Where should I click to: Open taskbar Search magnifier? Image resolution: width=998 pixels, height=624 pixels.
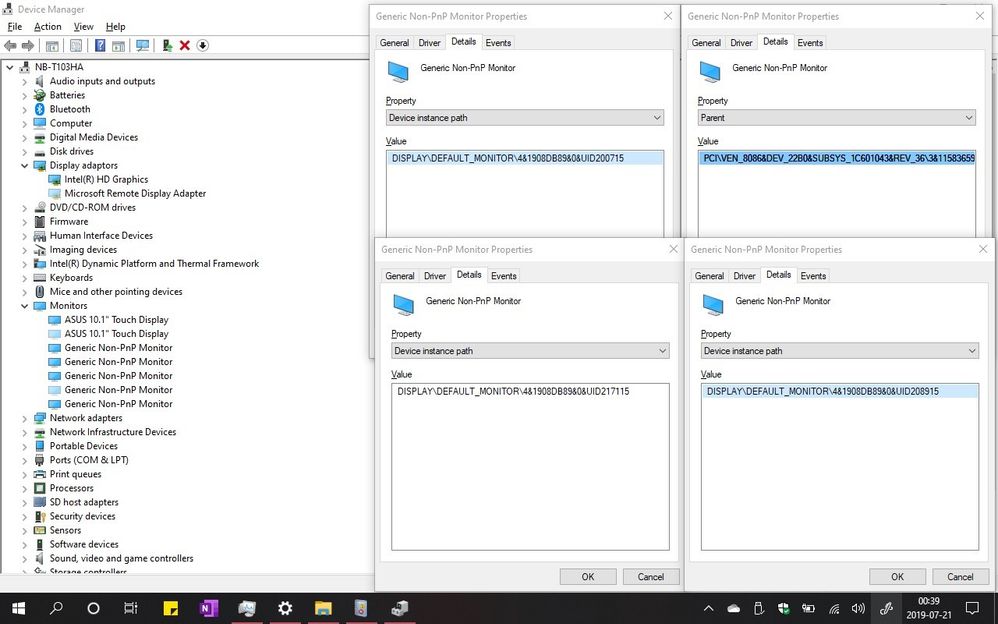pos(56,608)
